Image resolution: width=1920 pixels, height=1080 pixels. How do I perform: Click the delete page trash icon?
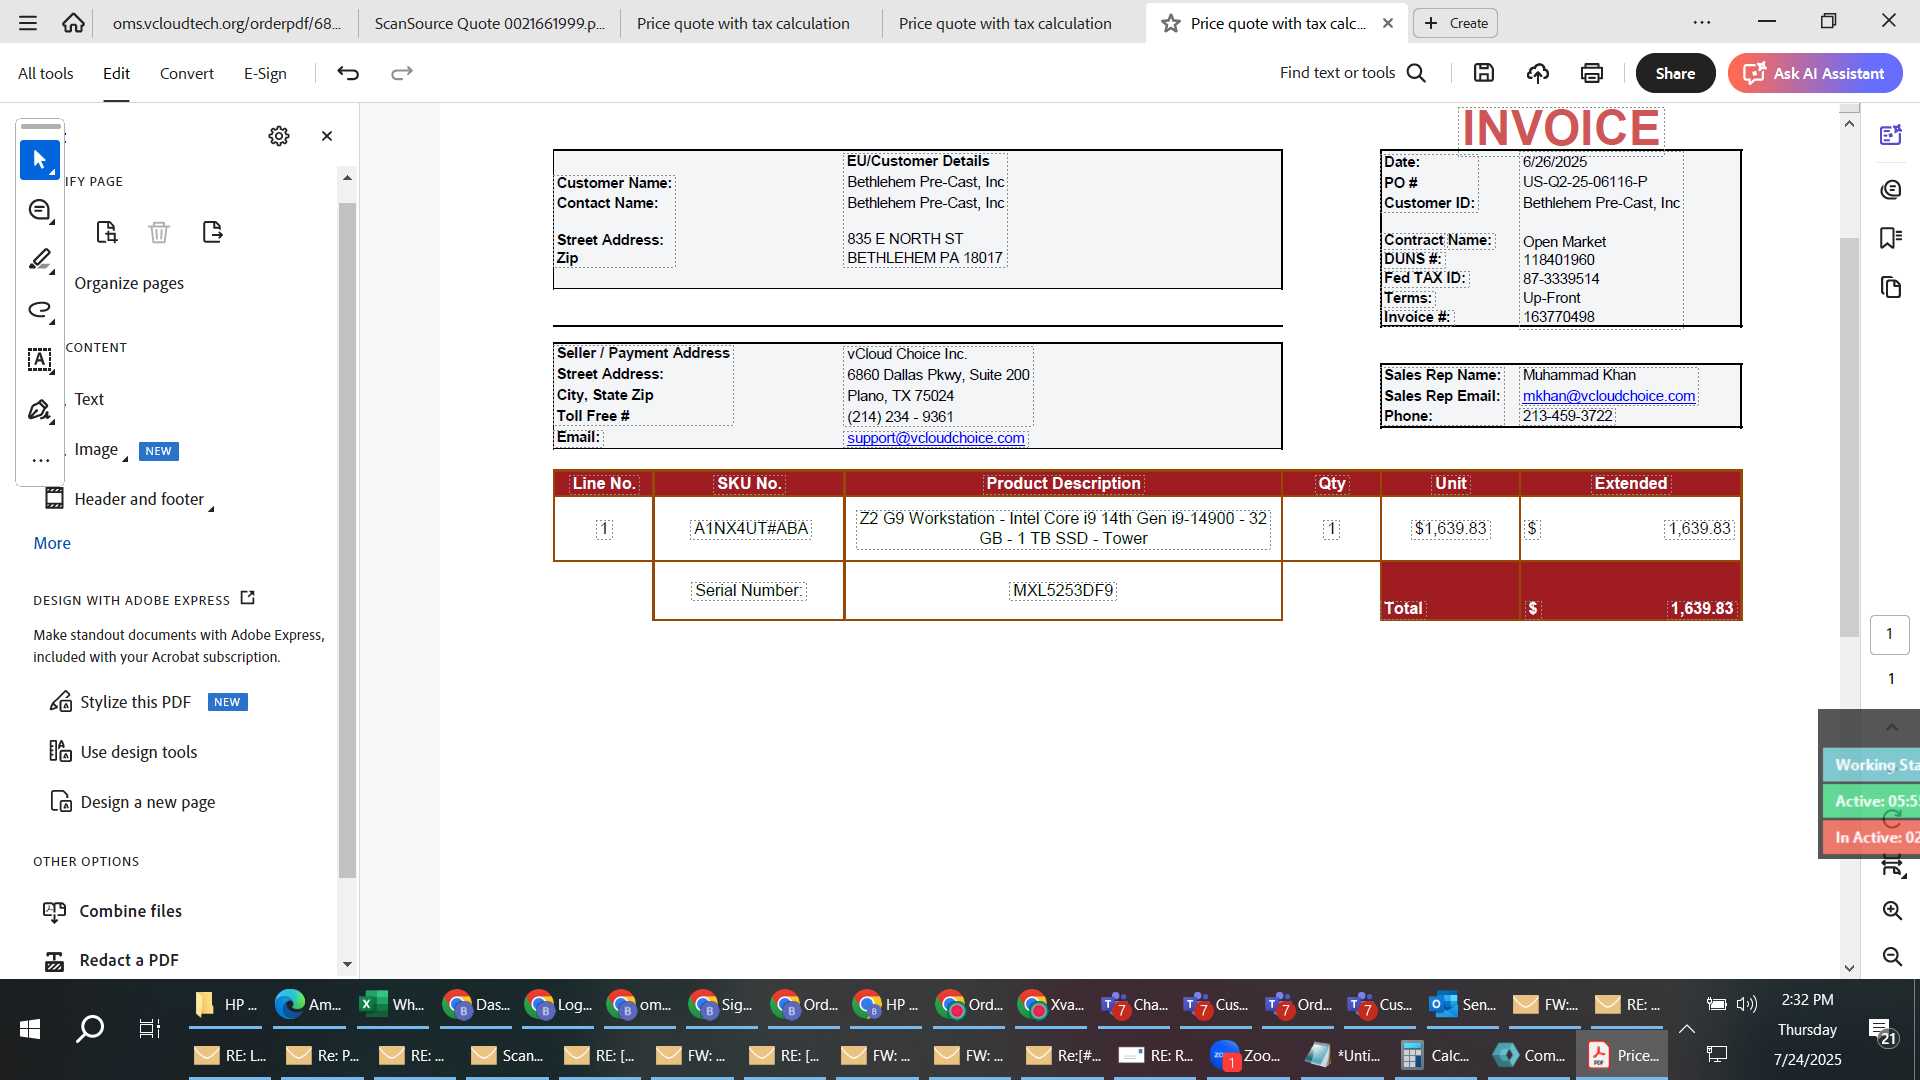tap(159, 232)
